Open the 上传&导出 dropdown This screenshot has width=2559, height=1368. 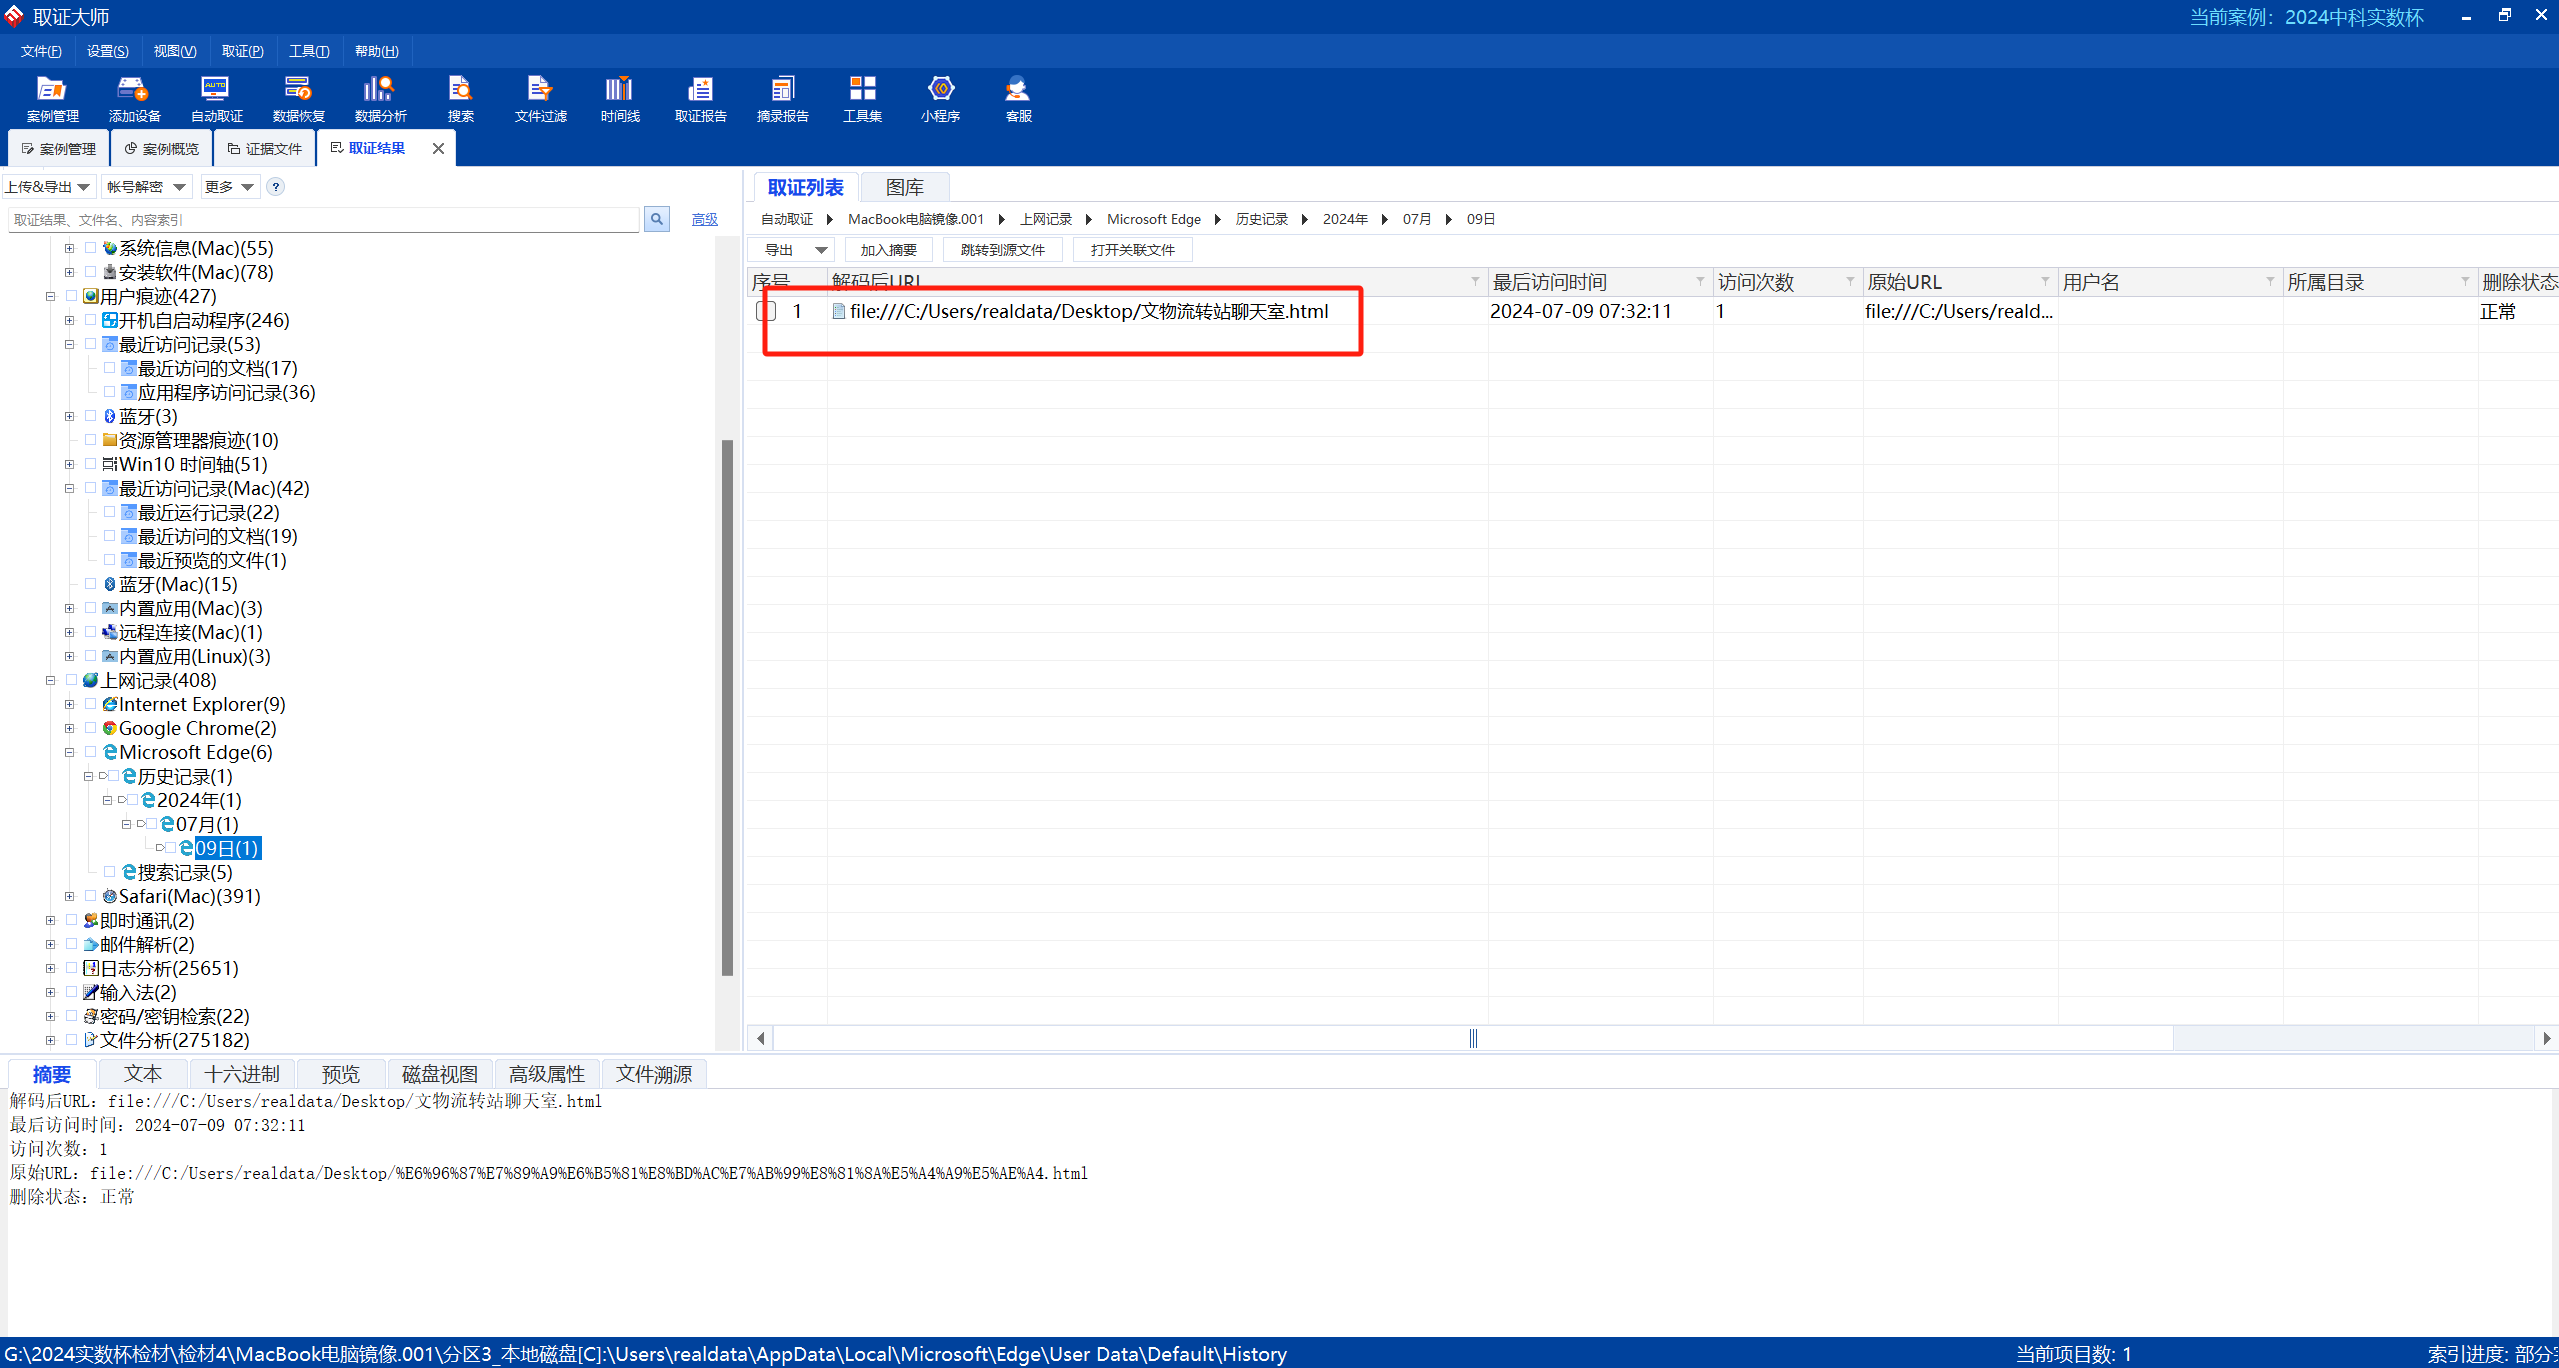click(48, 187)
